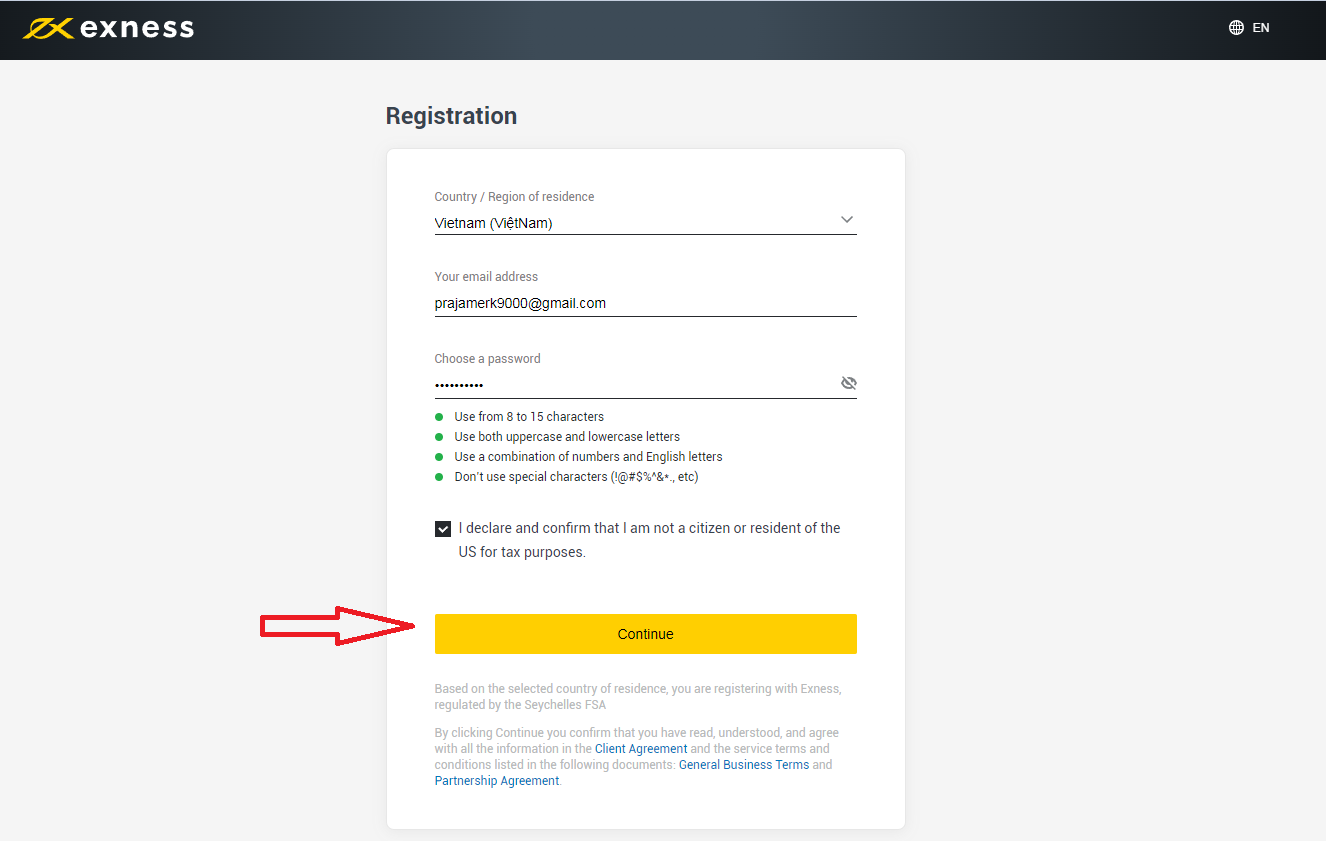Image resolution: width=1326 pixels, height=841 pixels.
Task: Click the green bullet beside uppercase letters rule
Action: click(x=440, y=436)
